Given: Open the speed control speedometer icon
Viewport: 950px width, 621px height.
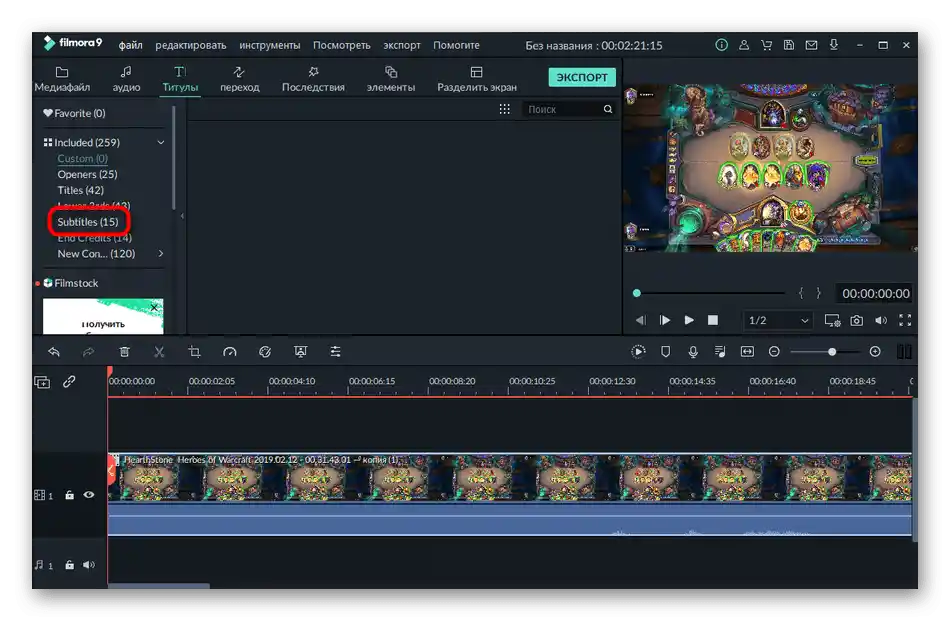Looking at the screenshot, I should click(230, 352).
